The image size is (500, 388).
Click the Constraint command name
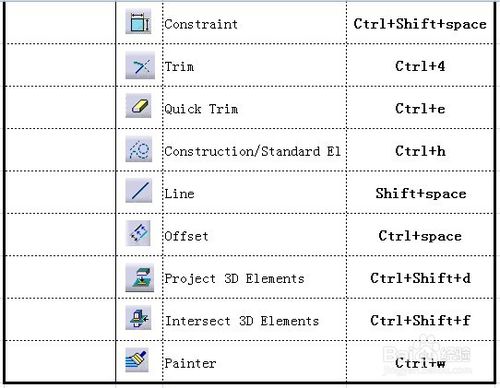[201, 24]
